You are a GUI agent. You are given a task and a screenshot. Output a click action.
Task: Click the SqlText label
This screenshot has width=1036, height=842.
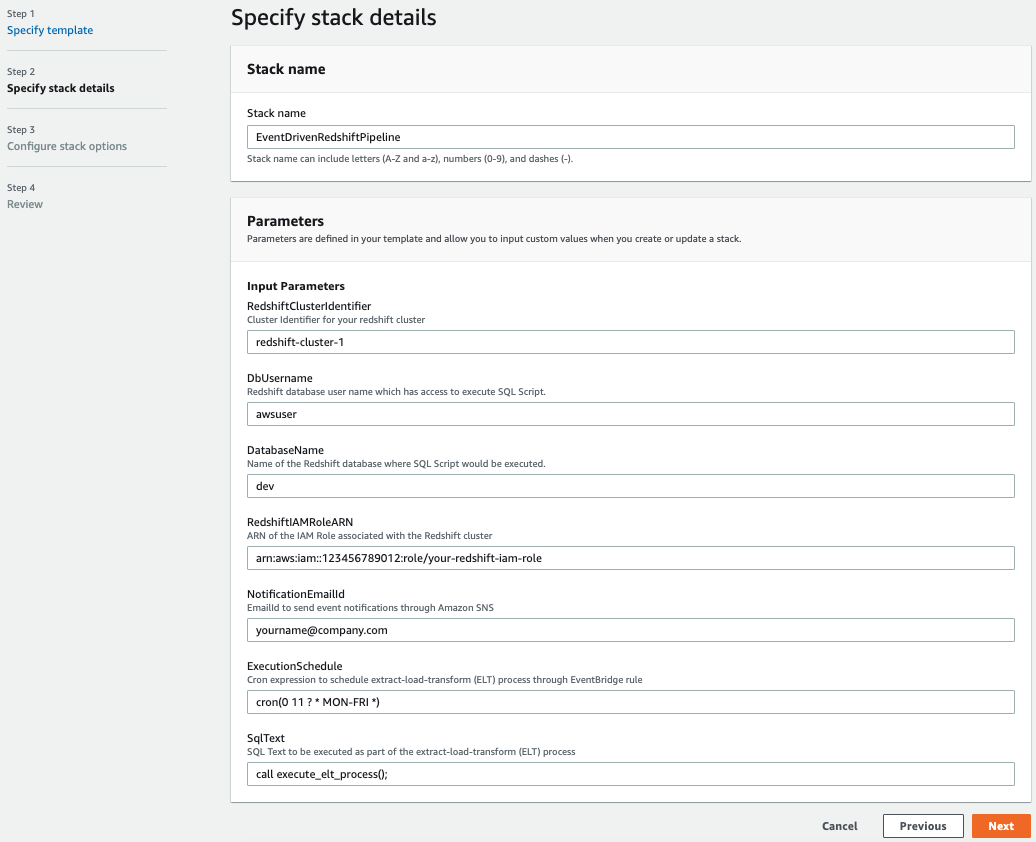[x=266, y=738]
